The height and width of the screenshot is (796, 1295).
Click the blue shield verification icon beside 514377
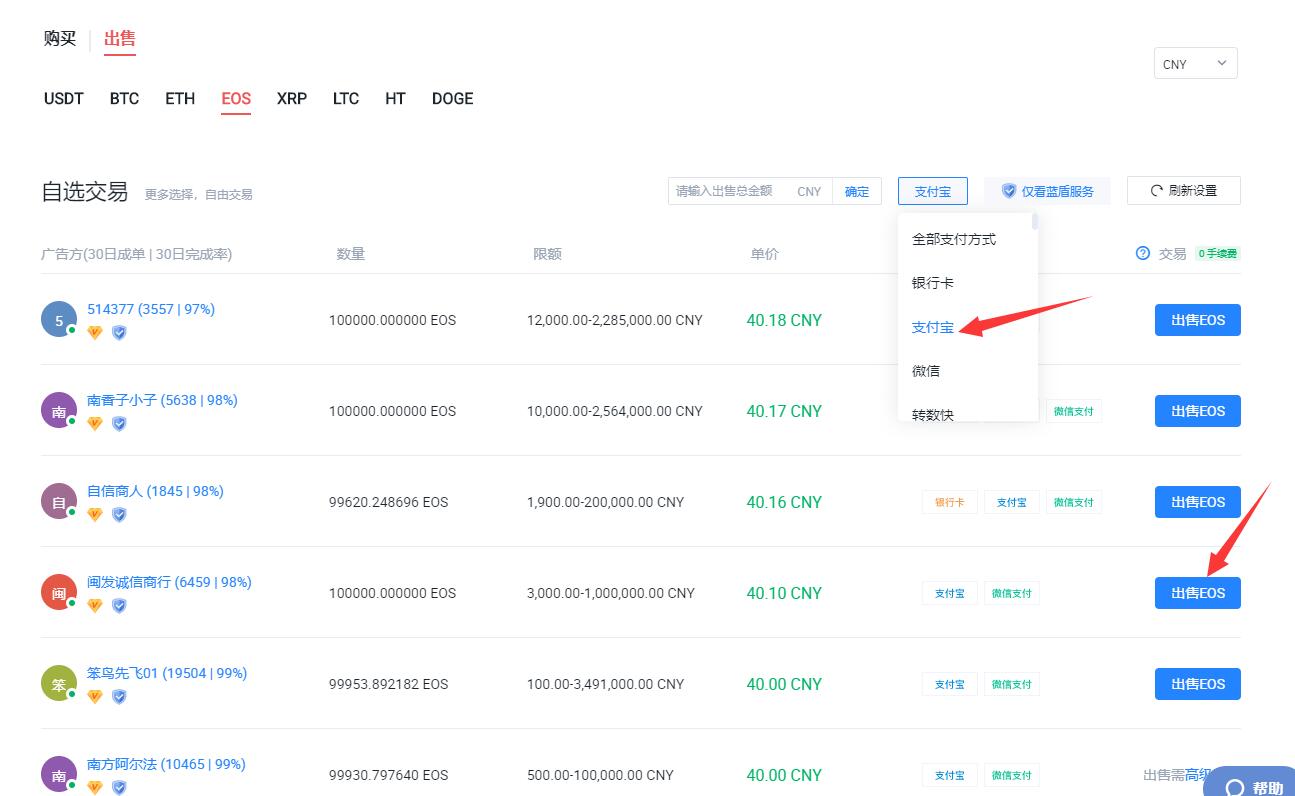[119, 332]
